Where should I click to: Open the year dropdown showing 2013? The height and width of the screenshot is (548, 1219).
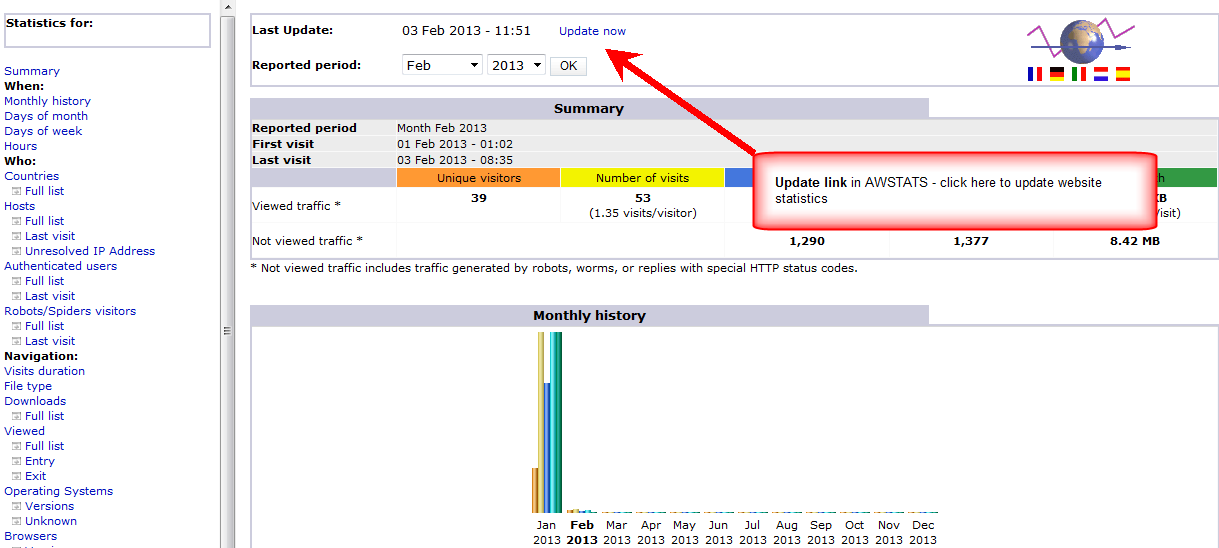click(516, 65)
